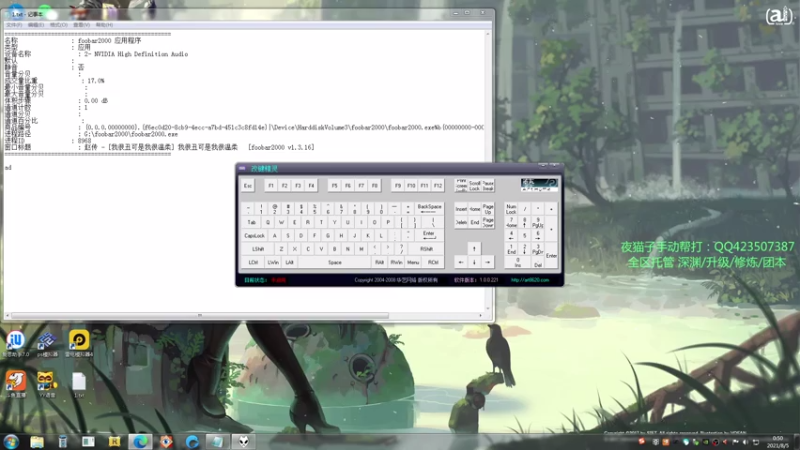Show the taskbar clock and date
The image size is (800, 450).
click(778, 442)
